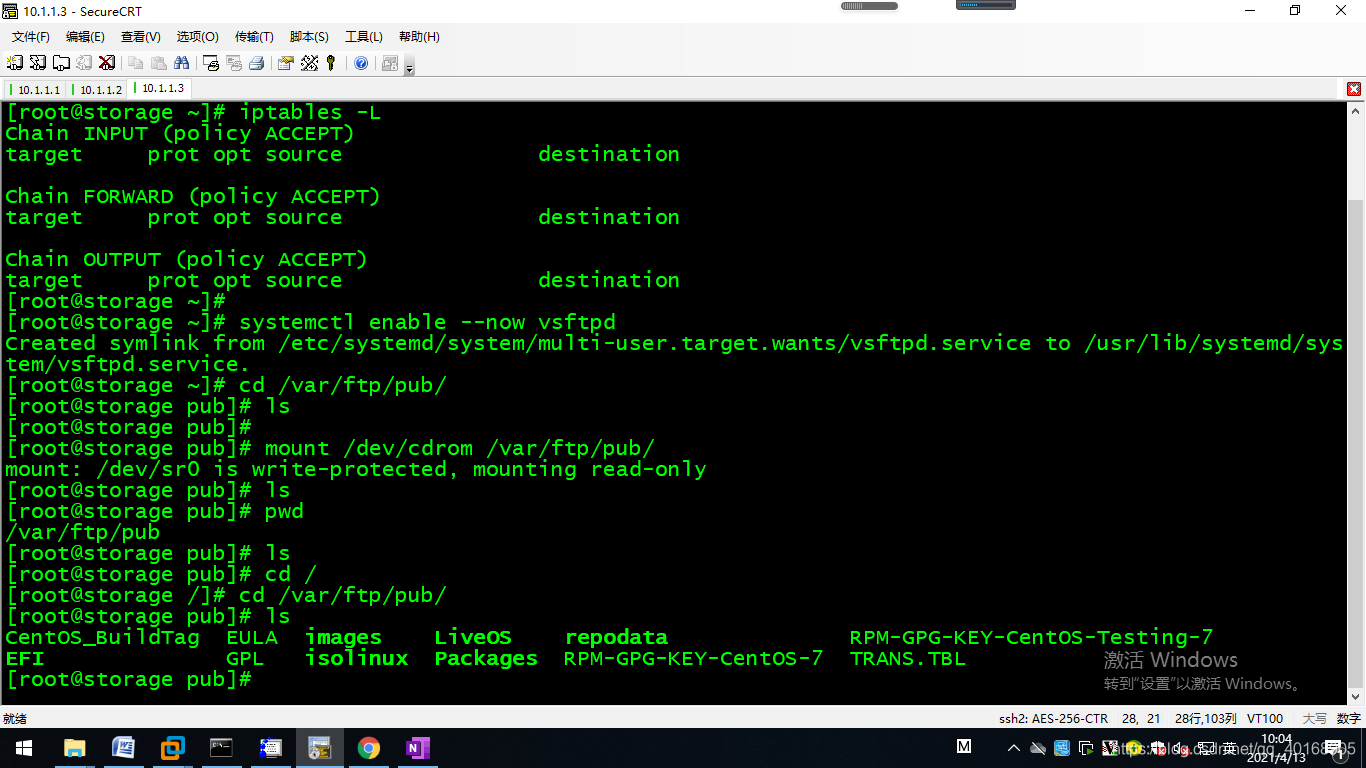This screenshot has height=768, width=1366.
Task: Switch to the 10.1.1.2 session tab
Action: coord(97,89)
